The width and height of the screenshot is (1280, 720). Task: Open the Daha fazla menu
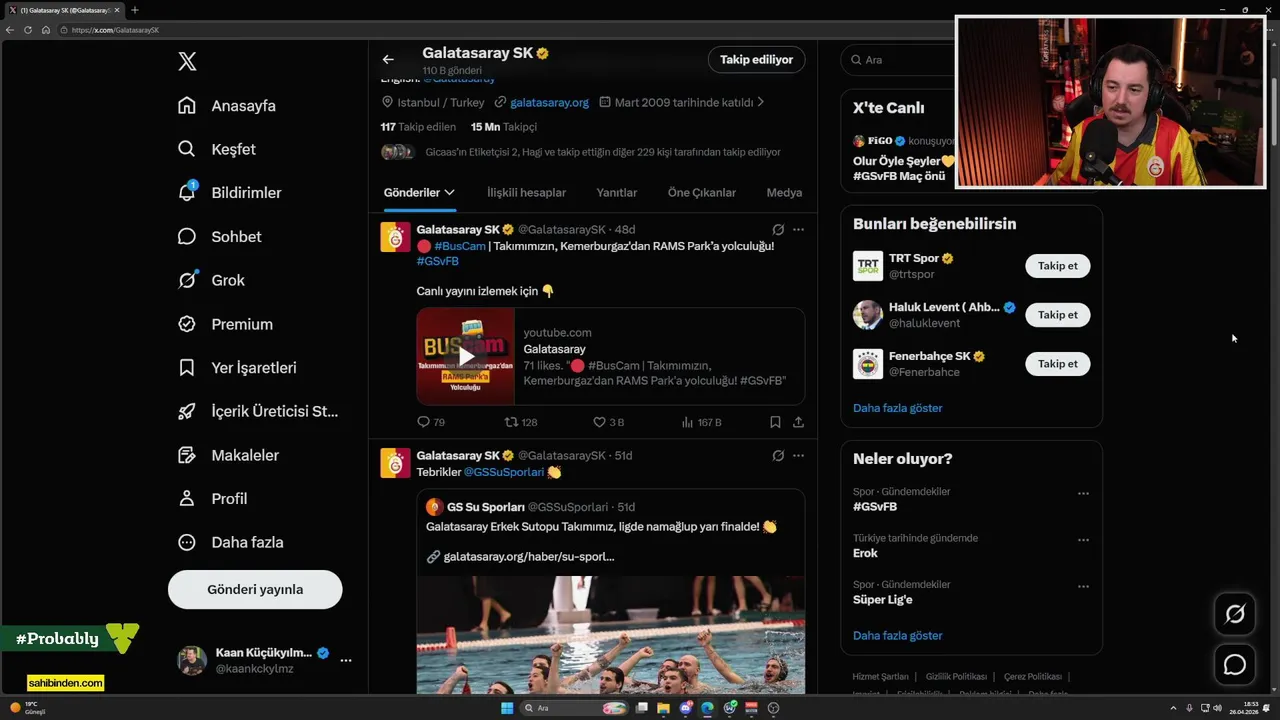(230, 542)
